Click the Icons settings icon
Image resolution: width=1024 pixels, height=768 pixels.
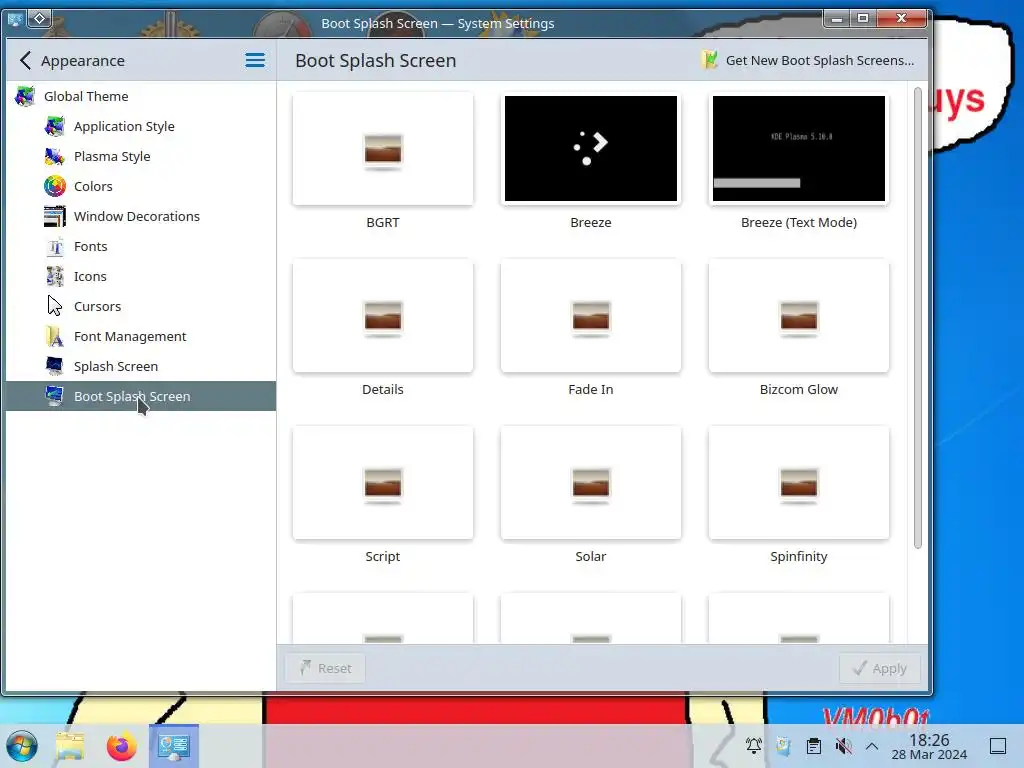click(55, 276)
